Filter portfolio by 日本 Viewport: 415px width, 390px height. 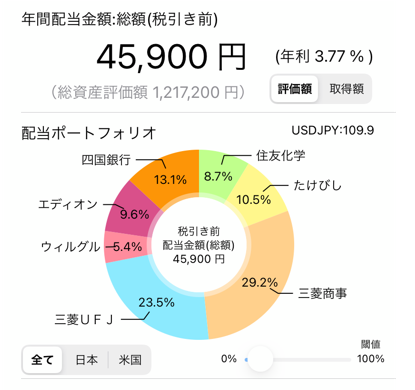click(x=86, y=360)
